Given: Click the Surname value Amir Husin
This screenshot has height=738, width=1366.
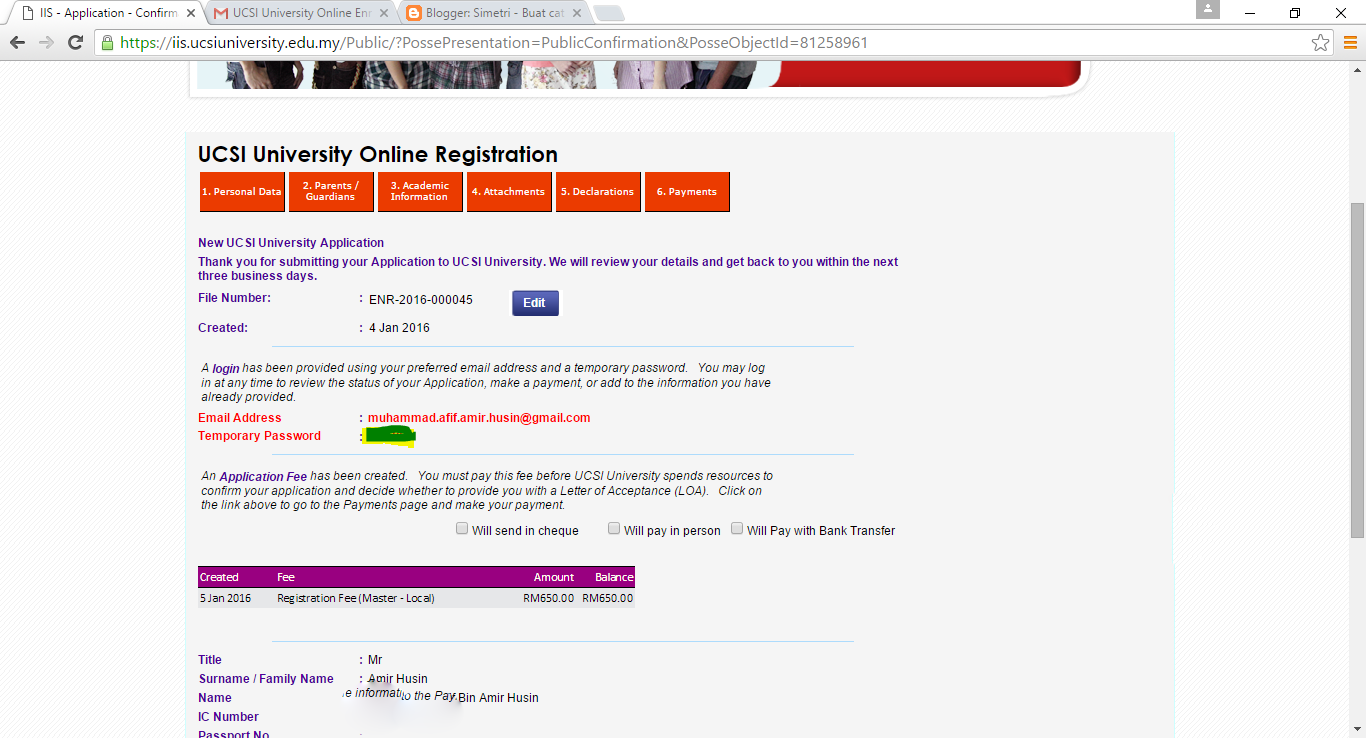Looking at the screenshot, I should 398,679.
